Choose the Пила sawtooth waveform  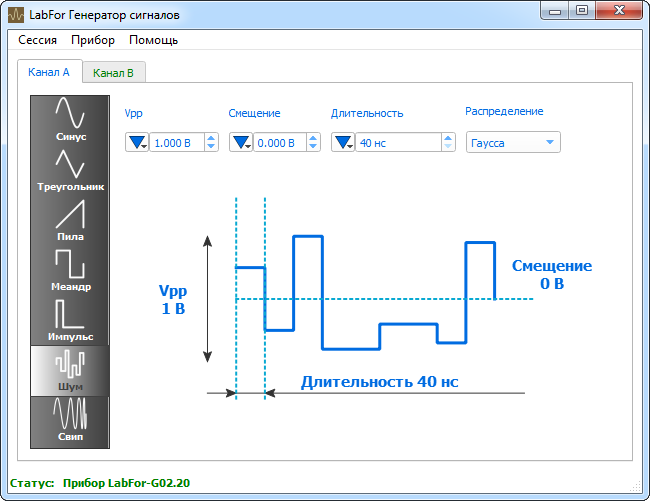click(x=70, y=220)
